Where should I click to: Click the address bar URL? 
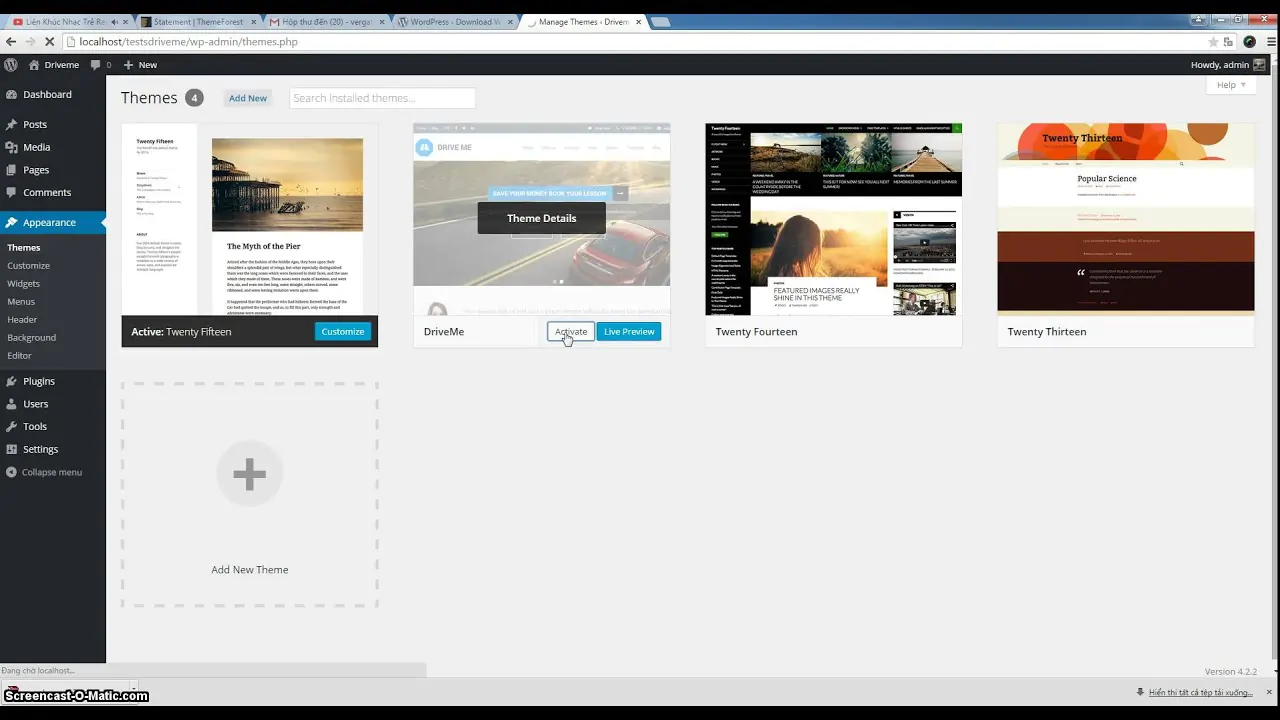[189, 41]
